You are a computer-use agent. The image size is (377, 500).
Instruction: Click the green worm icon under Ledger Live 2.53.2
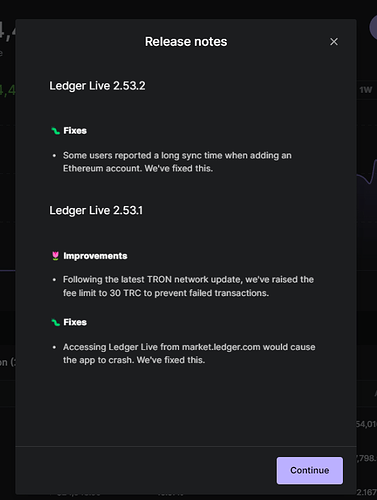[55, 131]
